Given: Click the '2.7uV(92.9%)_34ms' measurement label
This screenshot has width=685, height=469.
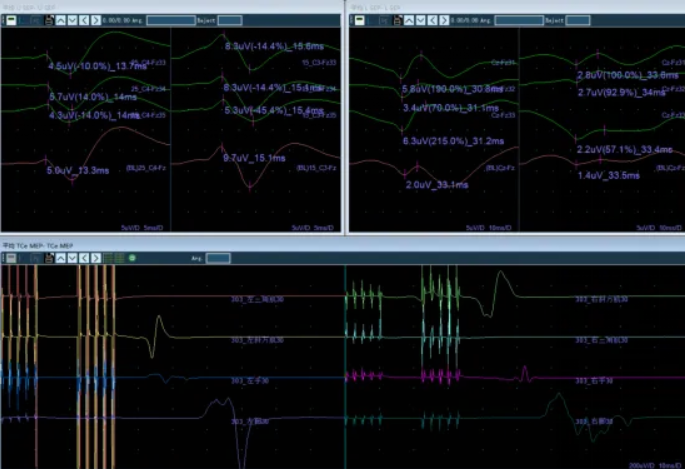Looking at the screenshot, I should (x=621, y=93).
